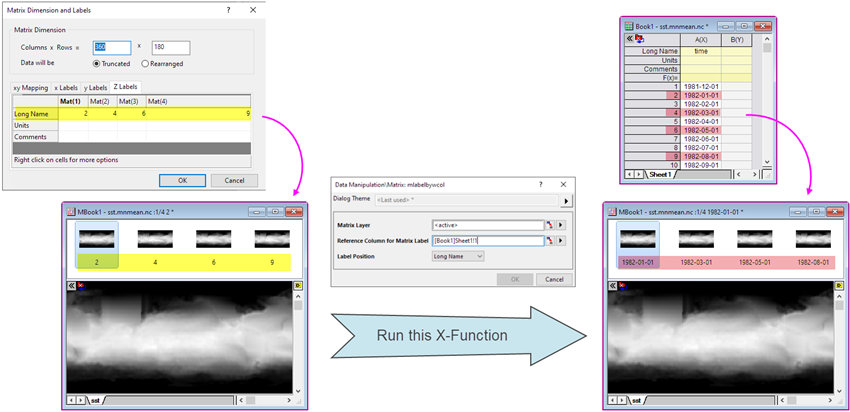Cancel the mlabelbywcol dialog
The width and height of the screenshot is (850, 412).
click(x=549, y=278)
